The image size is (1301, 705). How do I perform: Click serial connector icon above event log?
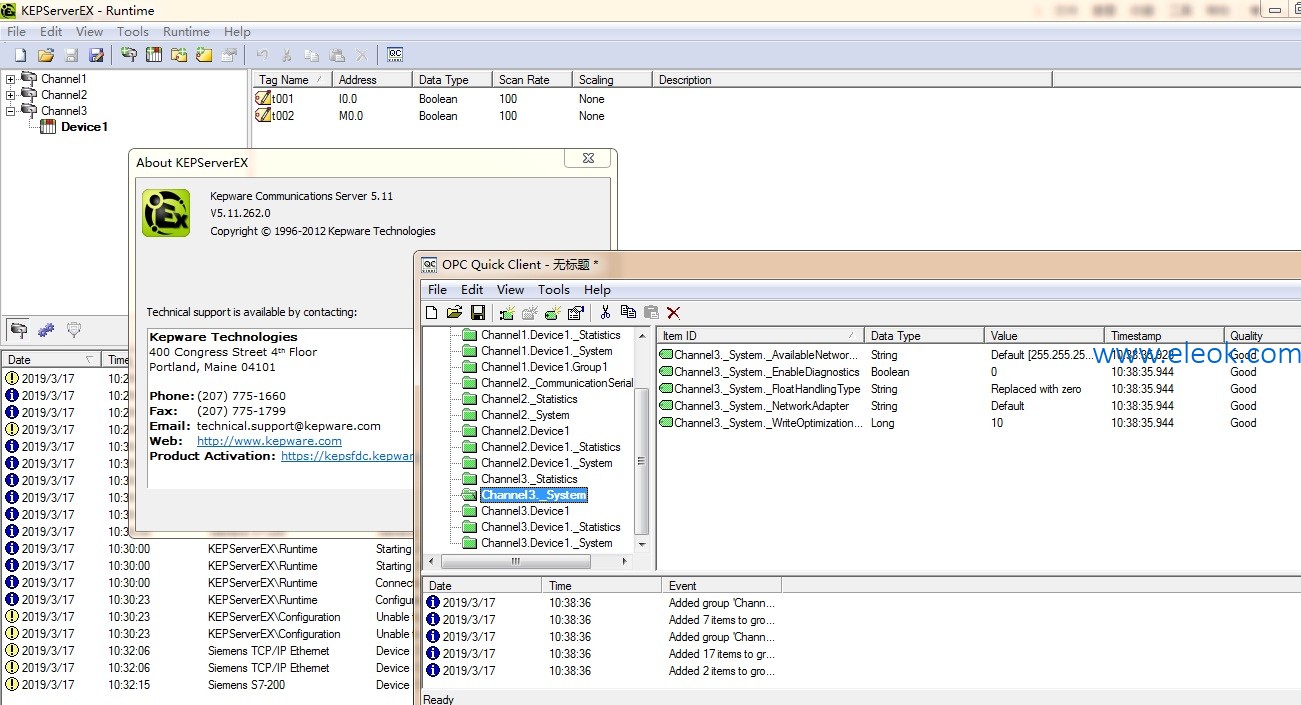tap(73, 330)
